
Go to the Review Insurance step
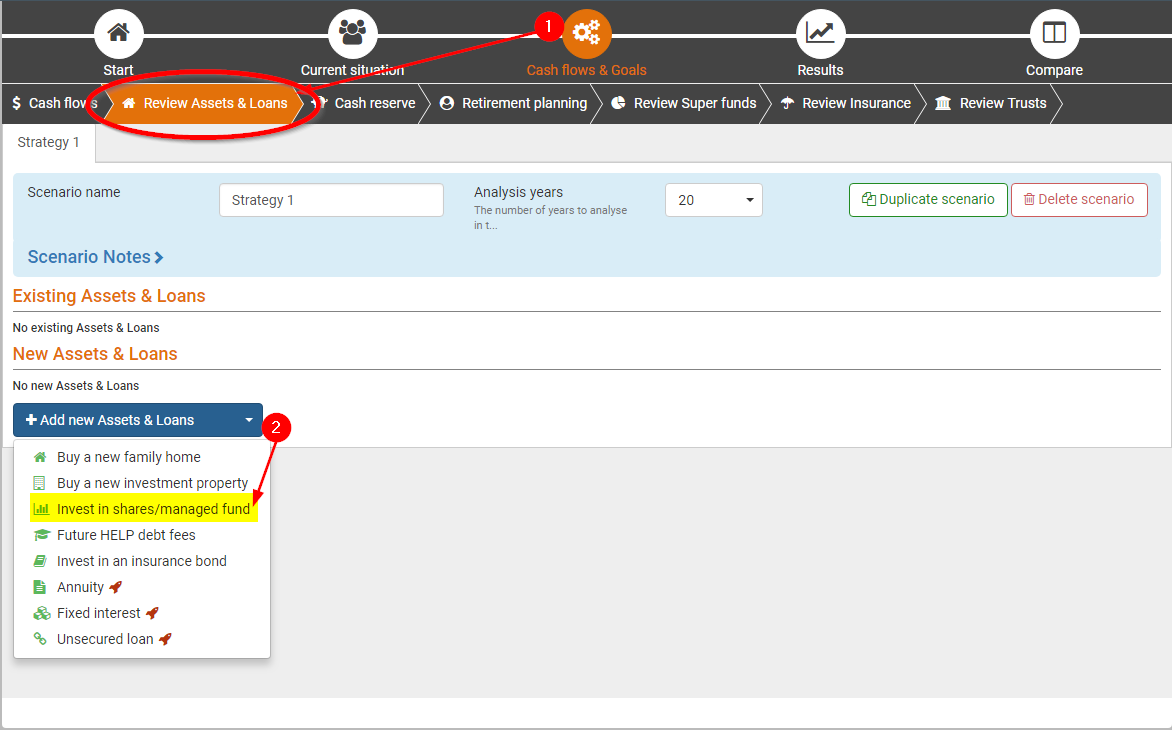coord(846,103)
